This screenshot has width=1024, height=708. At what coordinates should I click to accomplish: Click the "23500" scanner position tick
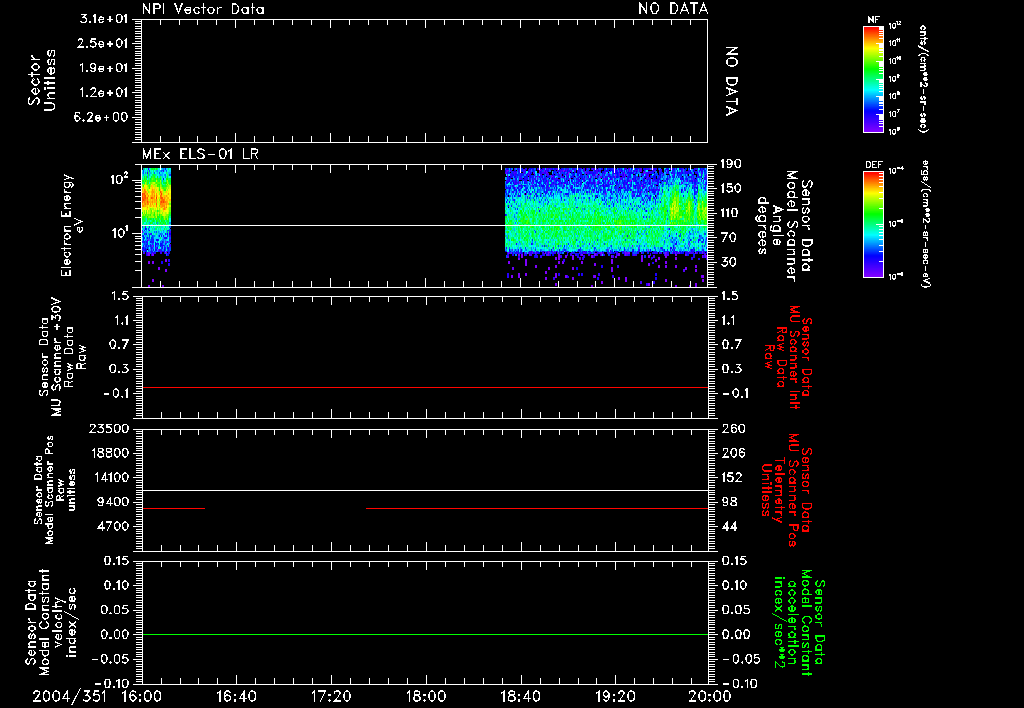[109, 428]
